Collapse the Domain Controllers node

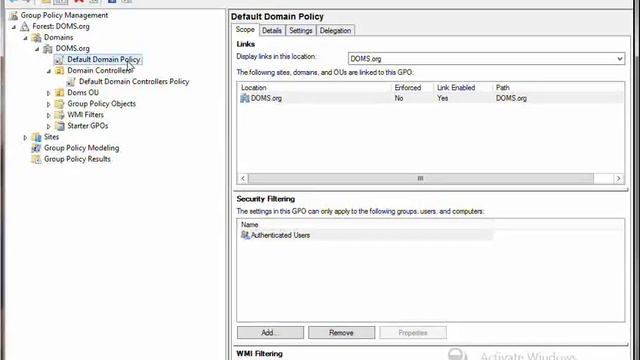tap(49, 71)
